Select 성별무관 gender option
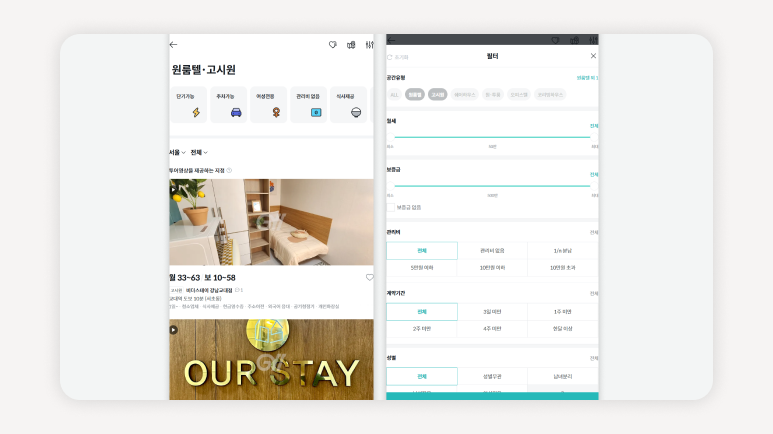Image resolution: width=773 pixels, height=434 pixels. pos(492,376)
